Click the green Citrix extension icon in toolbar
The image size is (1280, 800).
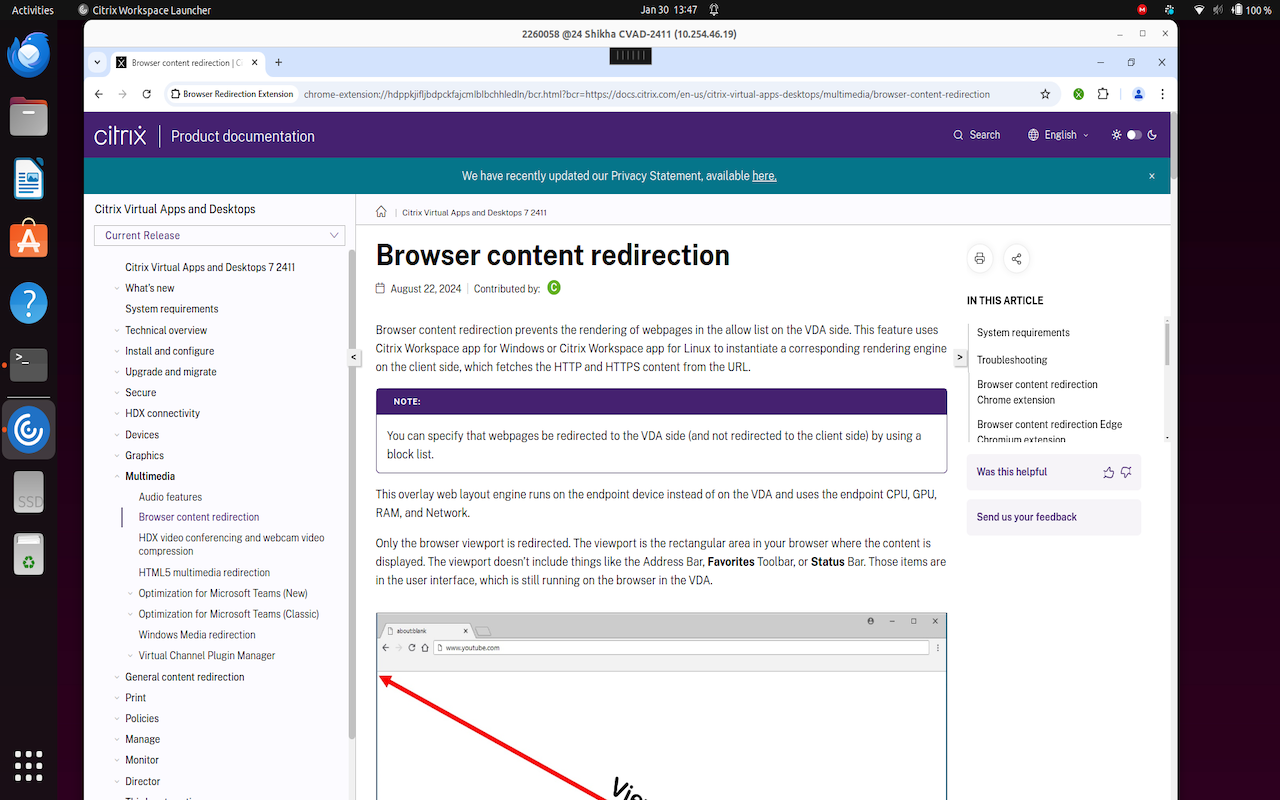tap(1078, 93)
